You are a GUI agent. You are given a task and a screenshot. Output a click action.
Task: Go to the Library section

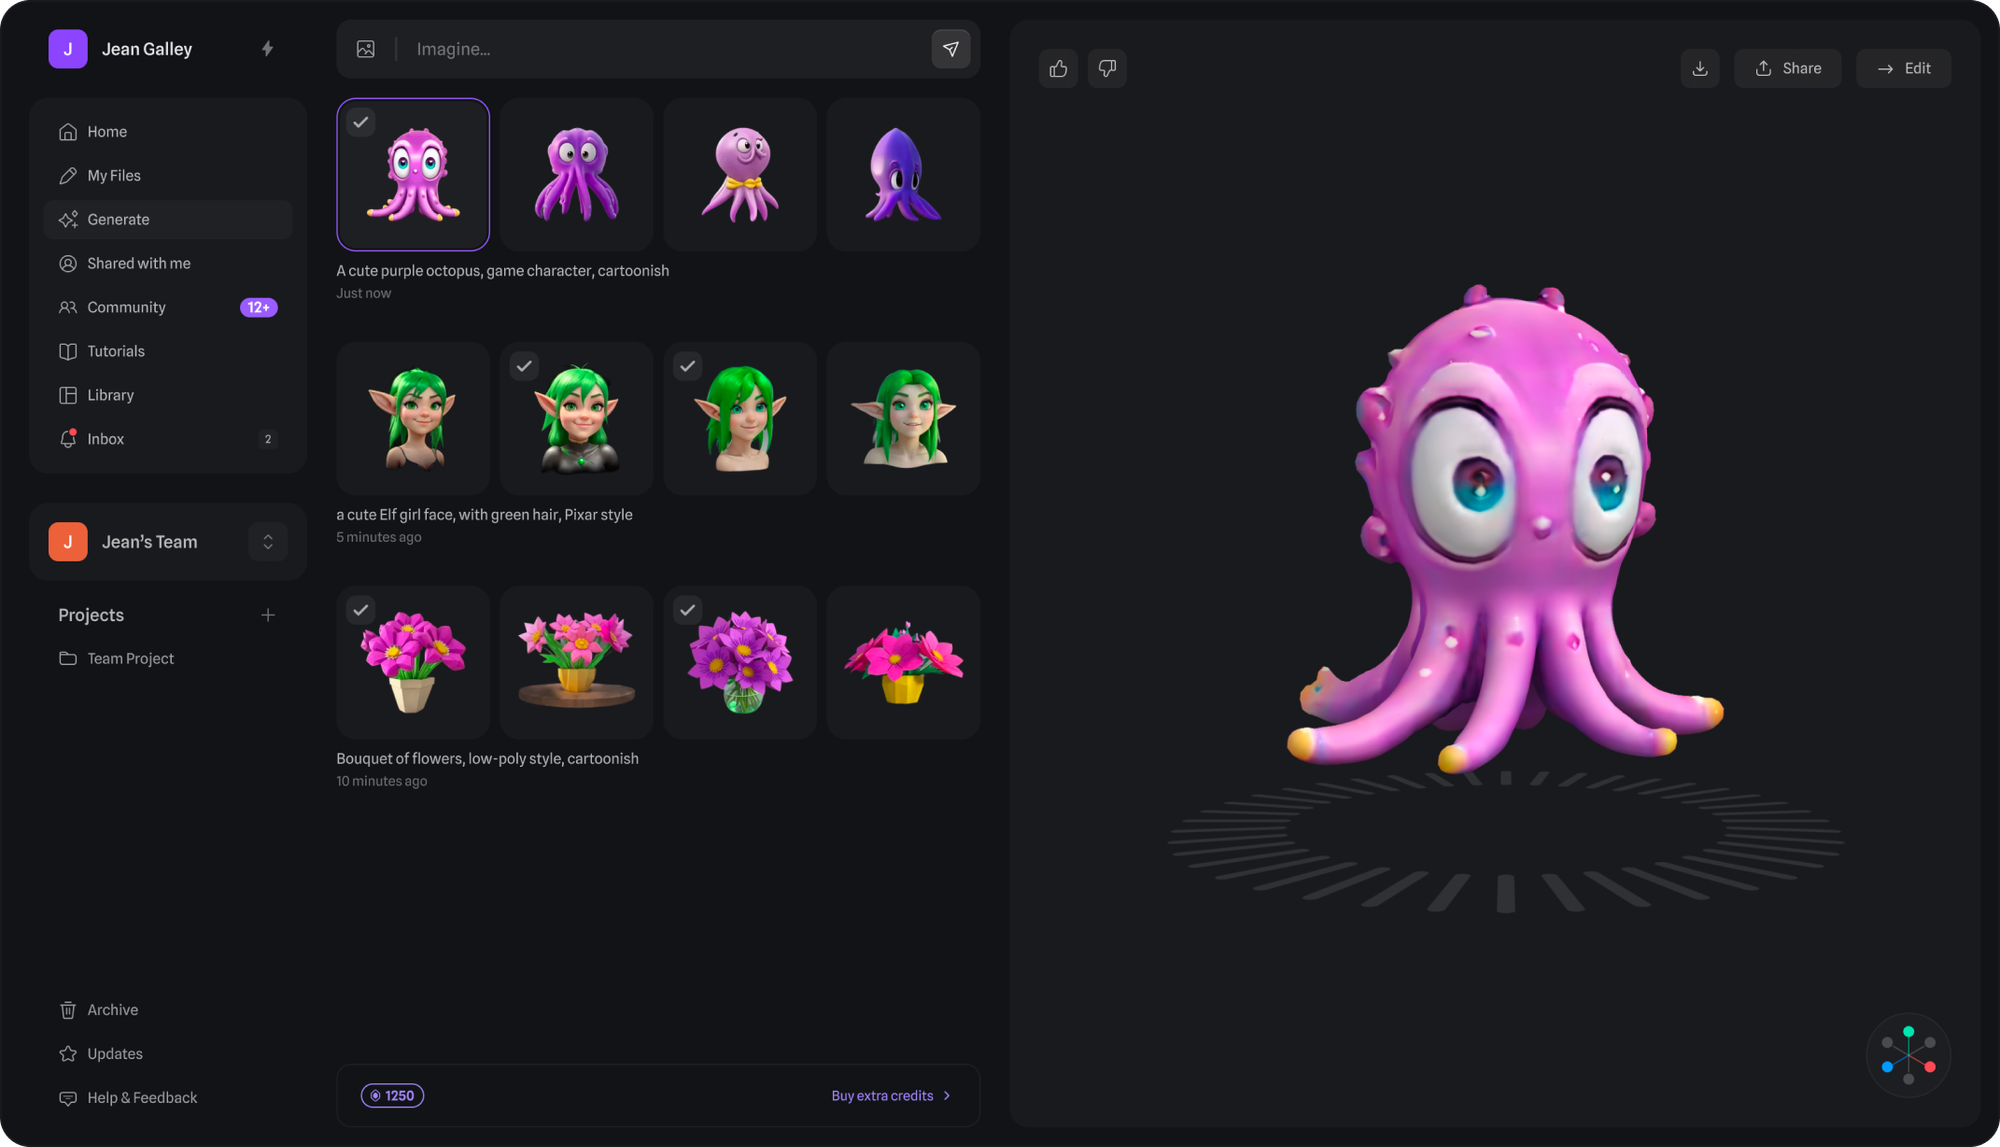point(110,395)
